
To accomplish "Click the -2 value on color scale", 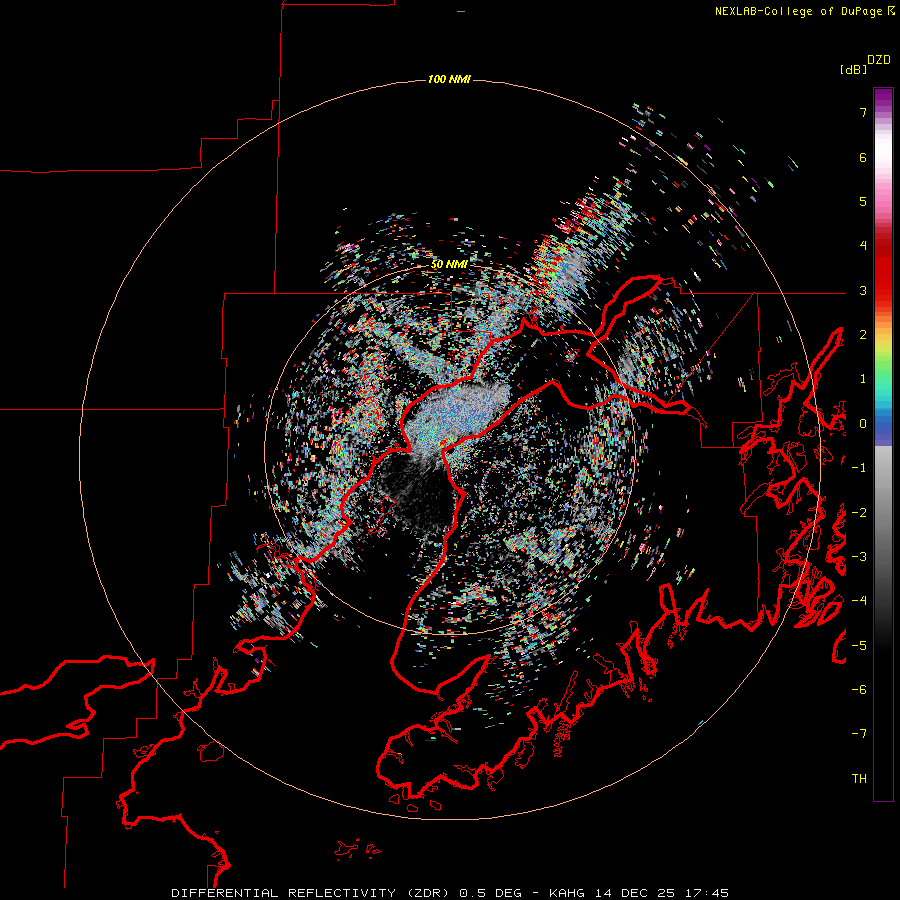I will tap(859, 513).
